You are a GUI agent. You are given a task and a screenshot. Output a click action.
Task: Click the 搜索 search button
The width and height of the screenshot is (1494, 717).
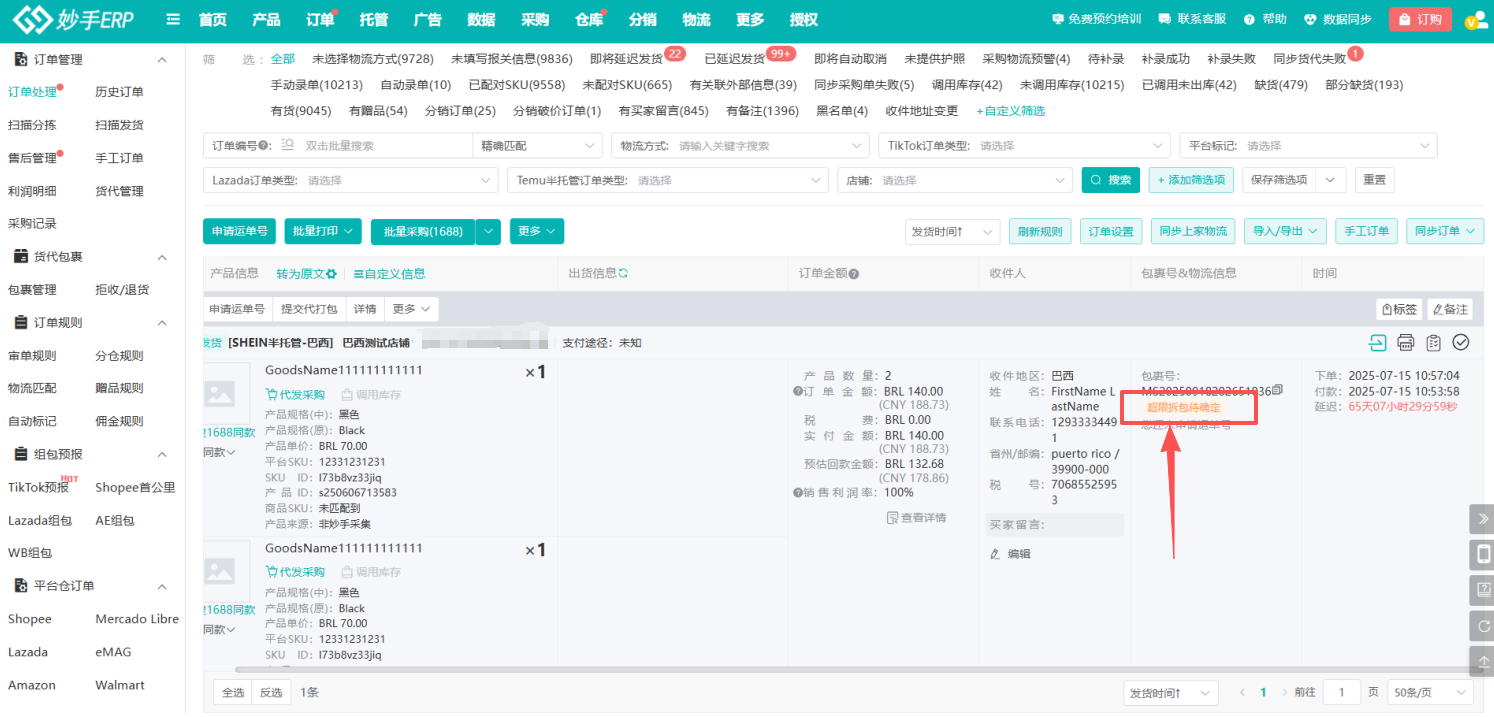1111,180
